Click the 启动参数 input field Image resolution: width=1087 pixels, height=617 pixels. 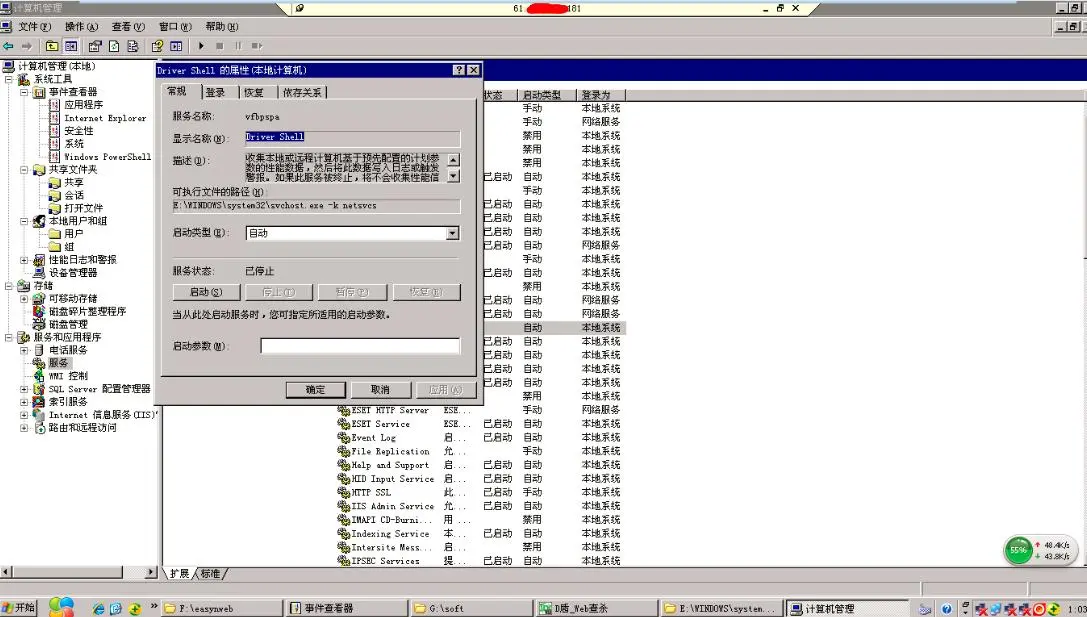(x=360, y=346)
